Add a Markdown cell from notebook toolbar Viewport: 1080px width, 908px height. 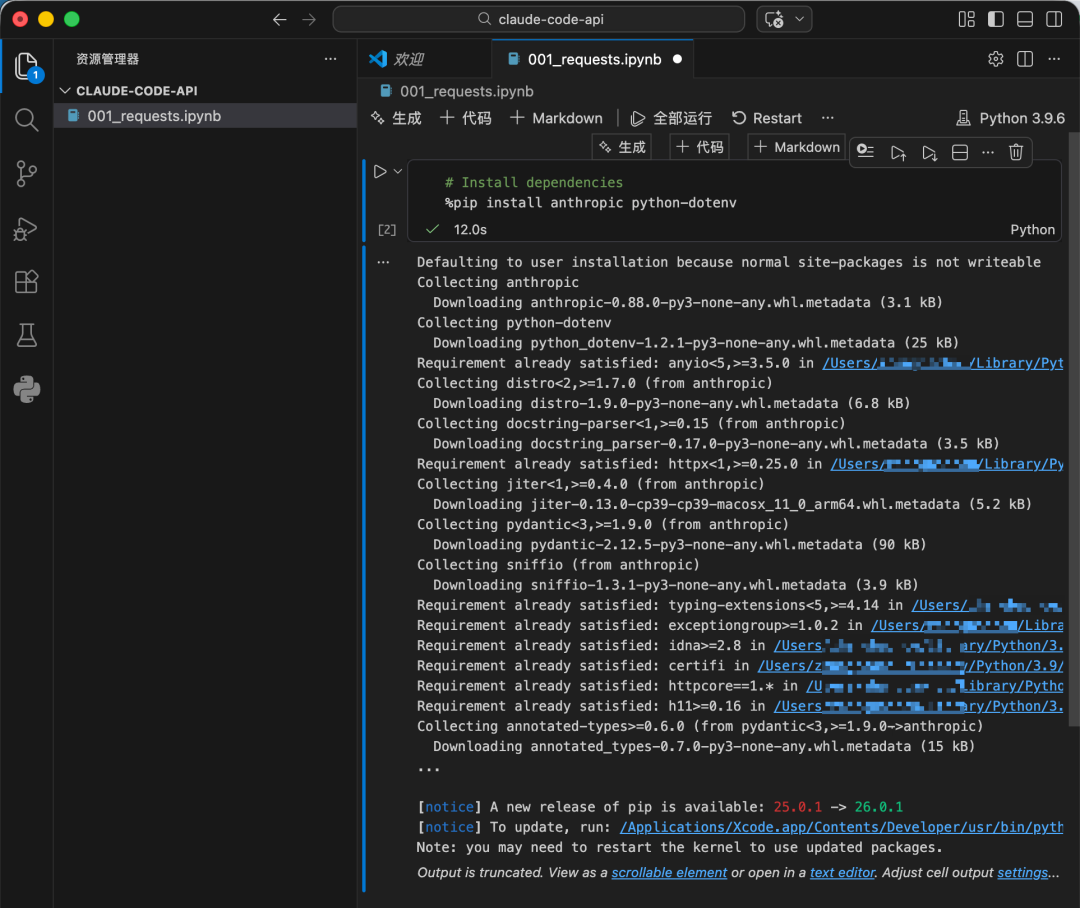[x=557, y=118]
